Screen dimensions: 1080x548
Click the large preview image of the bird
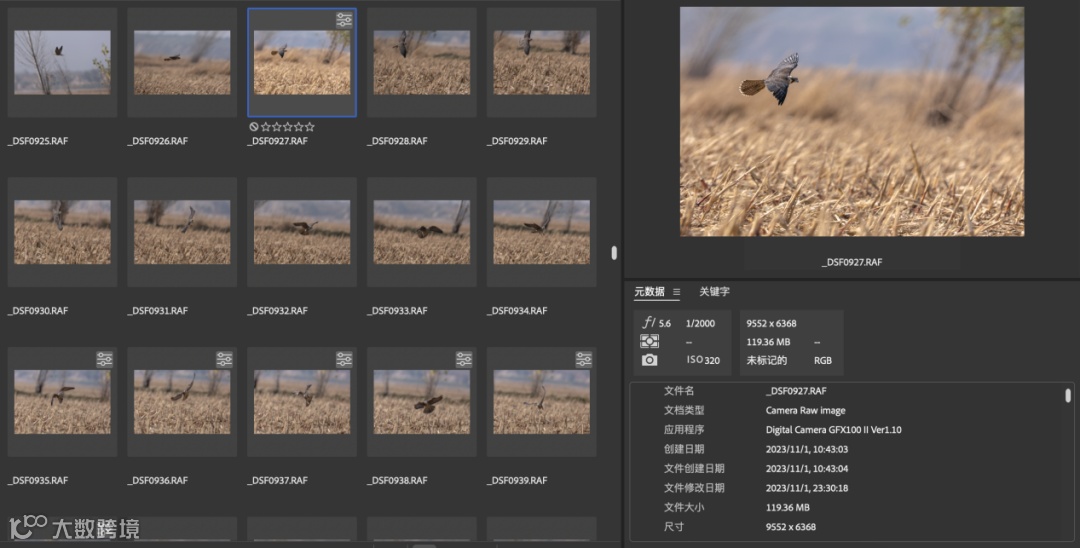coord(852,122)
